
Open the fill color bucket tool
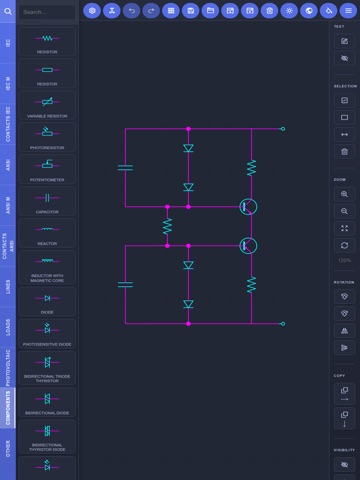pos(329,11)
